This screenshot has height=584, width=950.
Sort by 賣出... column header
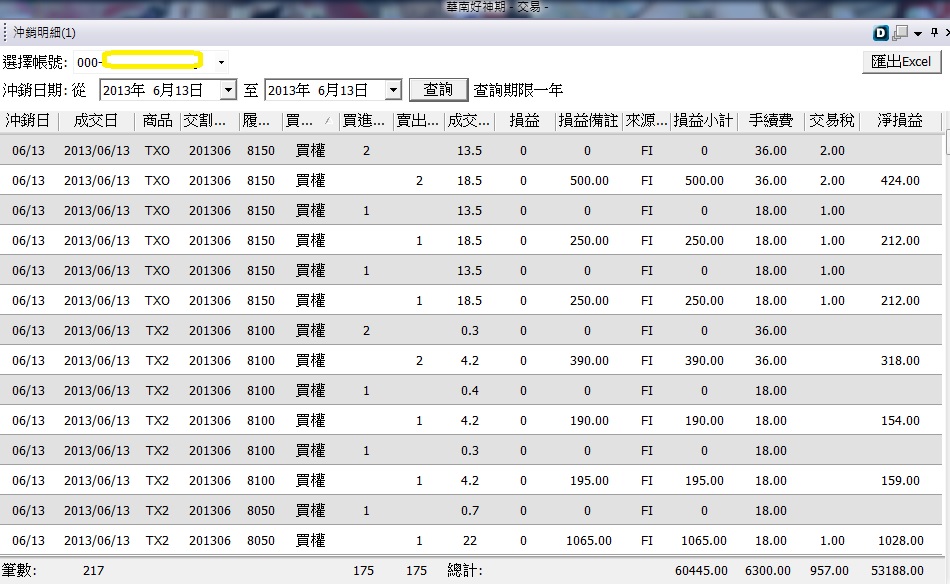[417, 121]
